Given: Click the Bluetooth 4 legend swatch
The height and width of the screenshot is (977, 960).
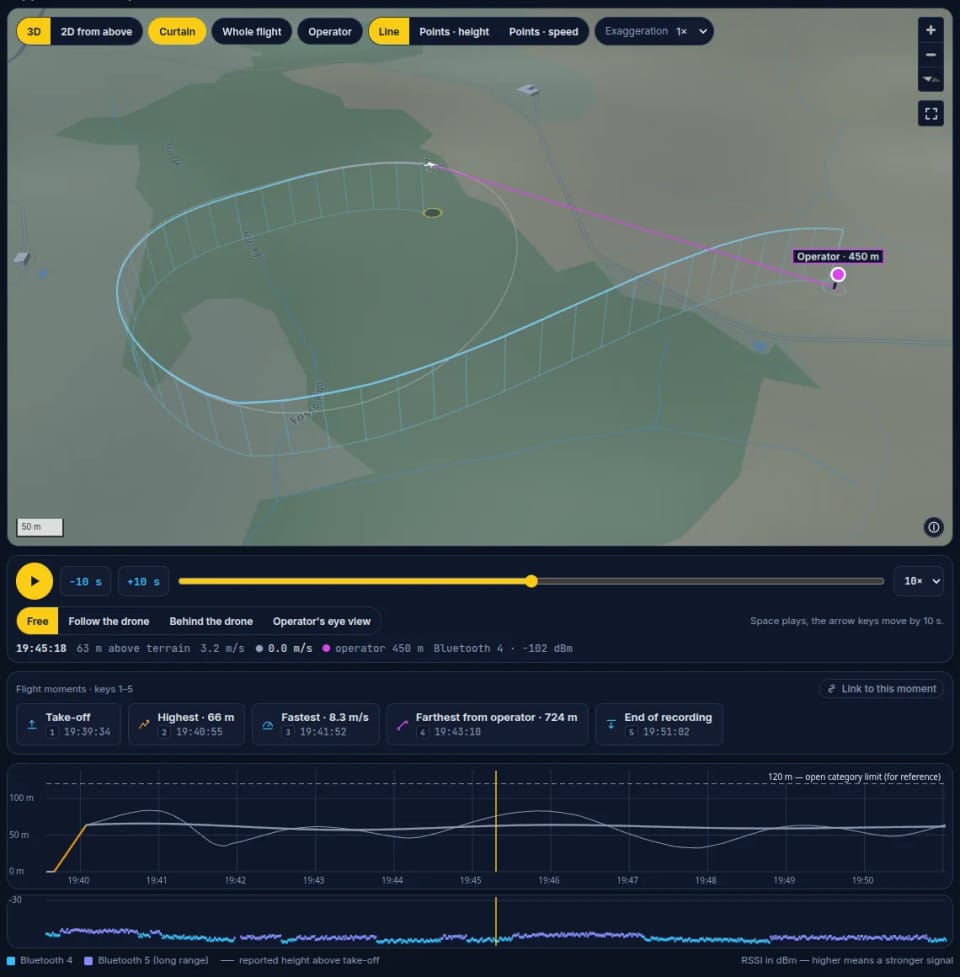Looking at the screenshot, I should point(11,960).
